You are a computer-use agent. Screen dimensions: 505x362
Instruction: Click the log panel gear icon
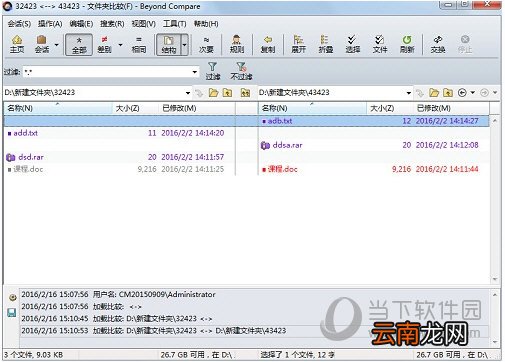[x=12, y=297]
